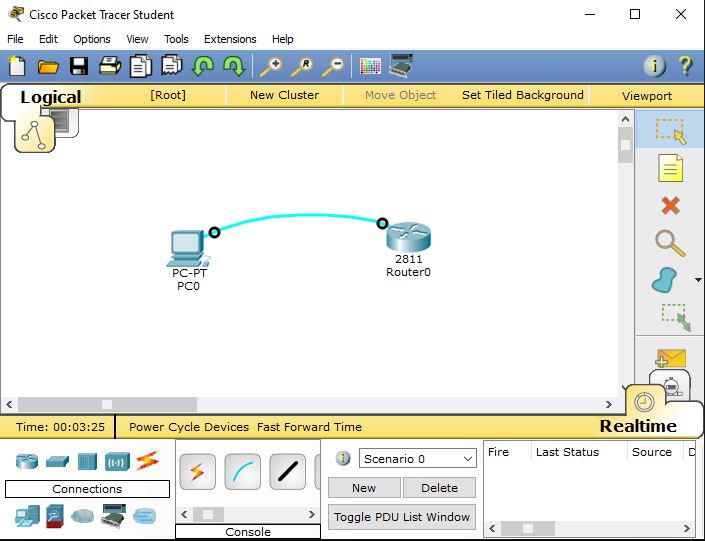
Task: Click Set Tiled Background
Action: coord(523,95)
